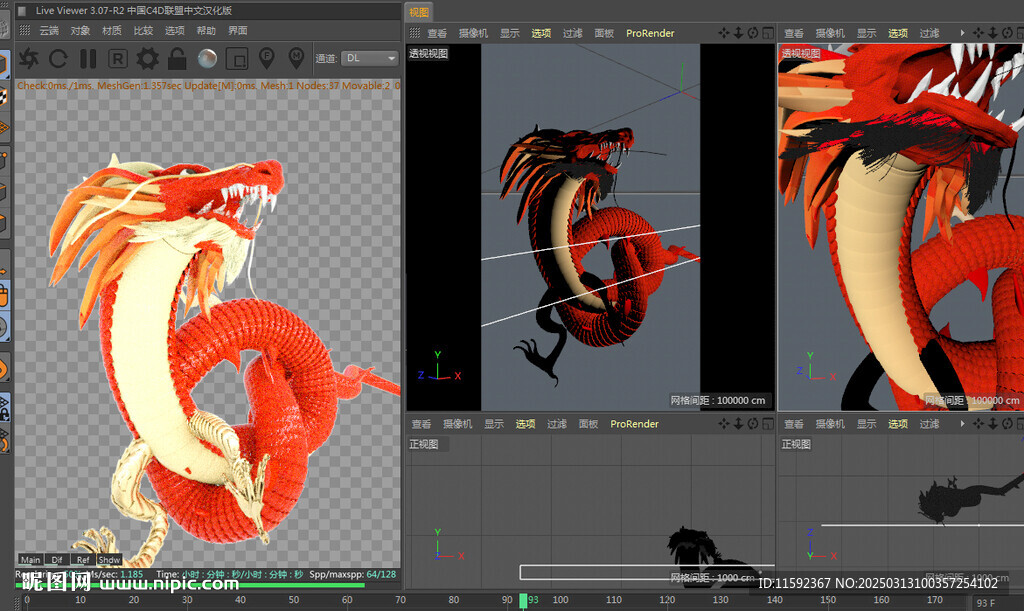Viewport: 1024px width, 611px height.
Task: Click move-camera icon in top-right viewport
Action: (x=978, y=33)
